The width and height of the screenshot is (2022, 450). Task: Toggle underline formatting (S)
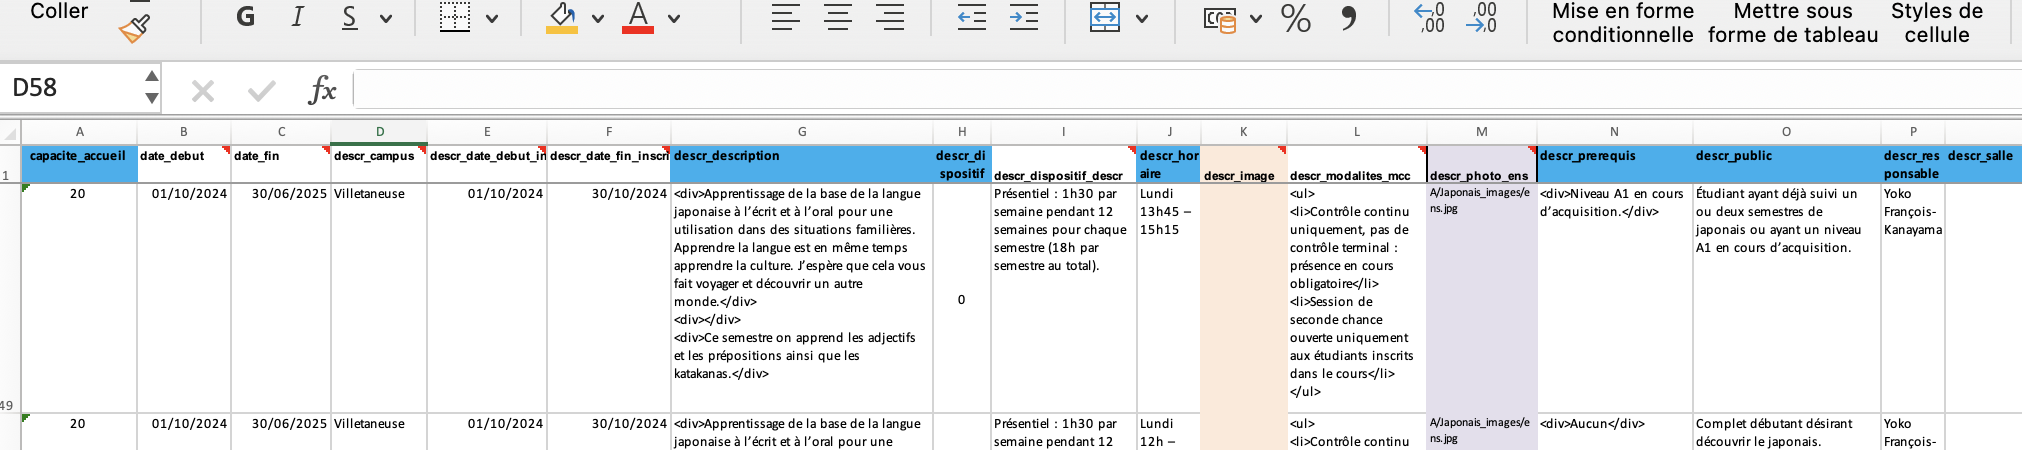click(x=349, y=17)
